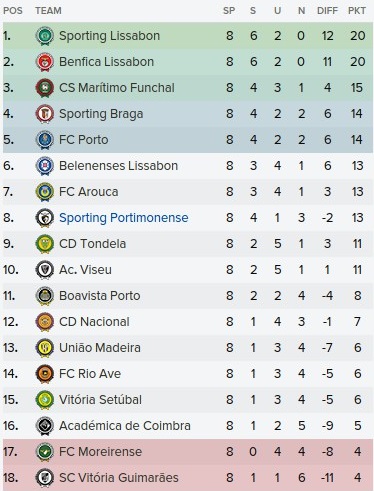Open the Académica de Coimbra team name
This screenshot has width=374, height=491.
coord(125,426)
